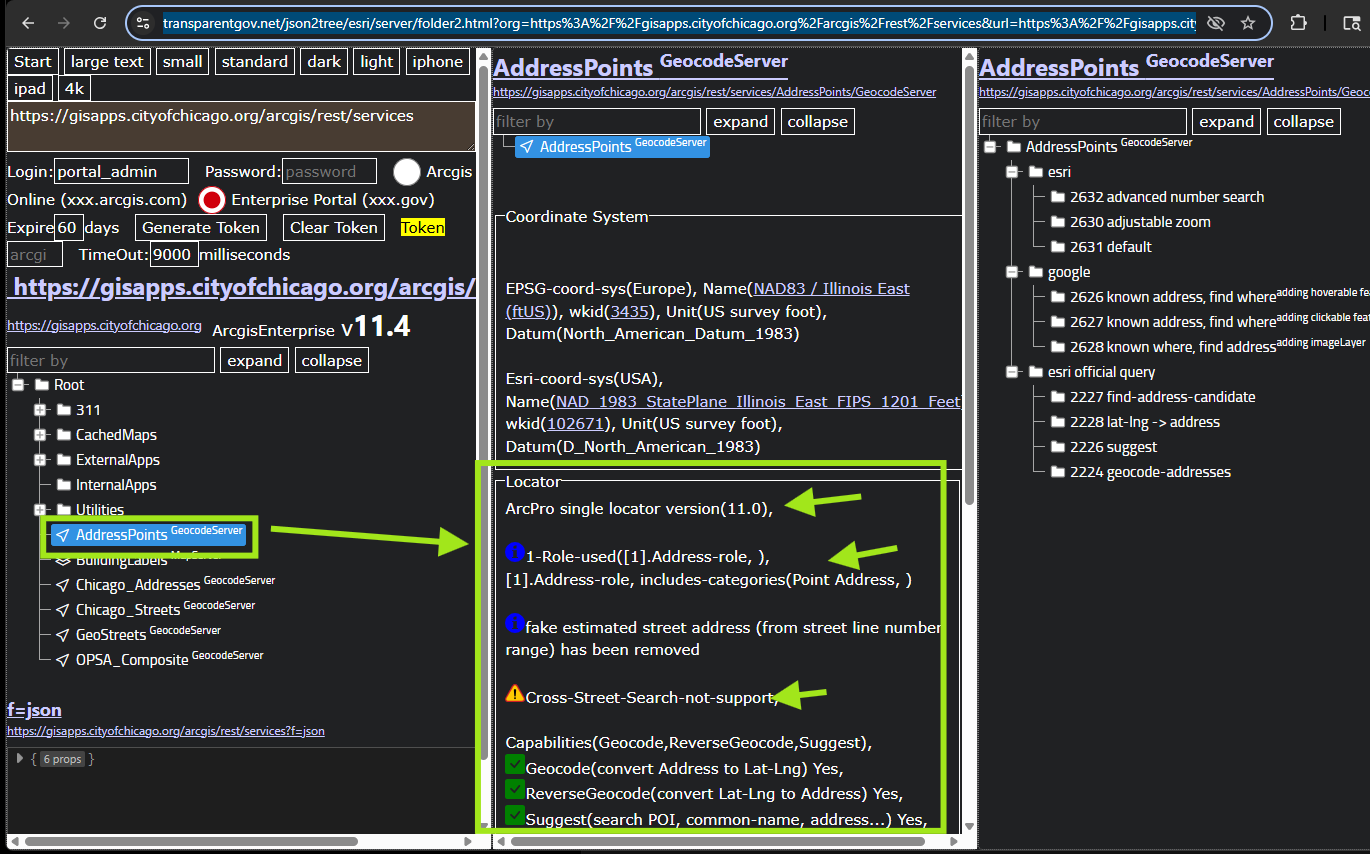The width and height of the screenshot is (1370, 854).
Task: Switch to the dark theme option
Action: (324, 62)
